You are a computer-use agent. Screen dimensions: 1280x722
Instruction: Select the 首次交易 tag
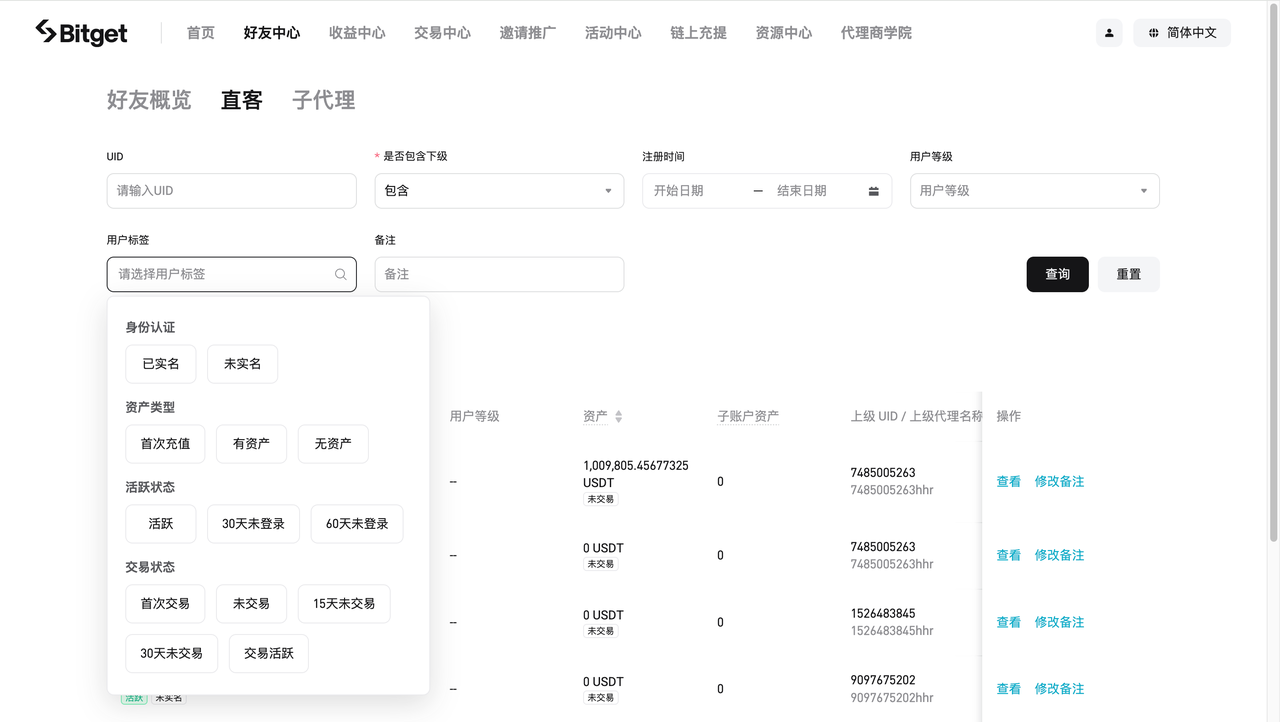[165, 604]
